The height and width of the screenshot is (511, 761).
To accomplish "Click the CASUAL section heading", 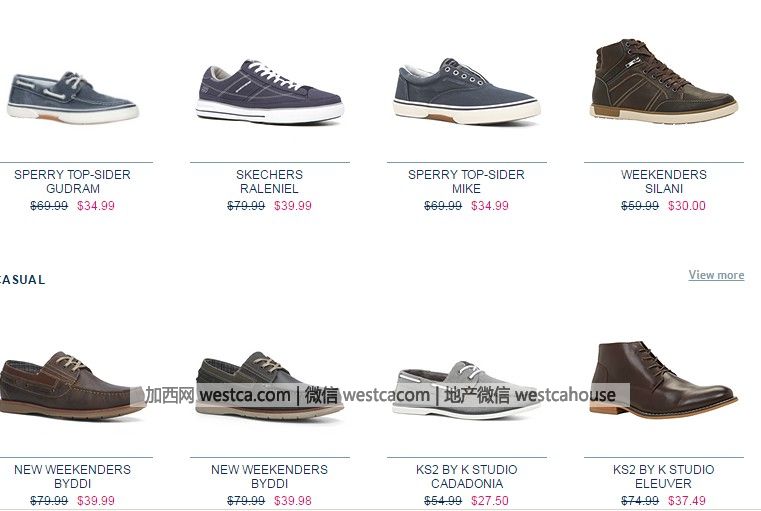I will 21,280.
